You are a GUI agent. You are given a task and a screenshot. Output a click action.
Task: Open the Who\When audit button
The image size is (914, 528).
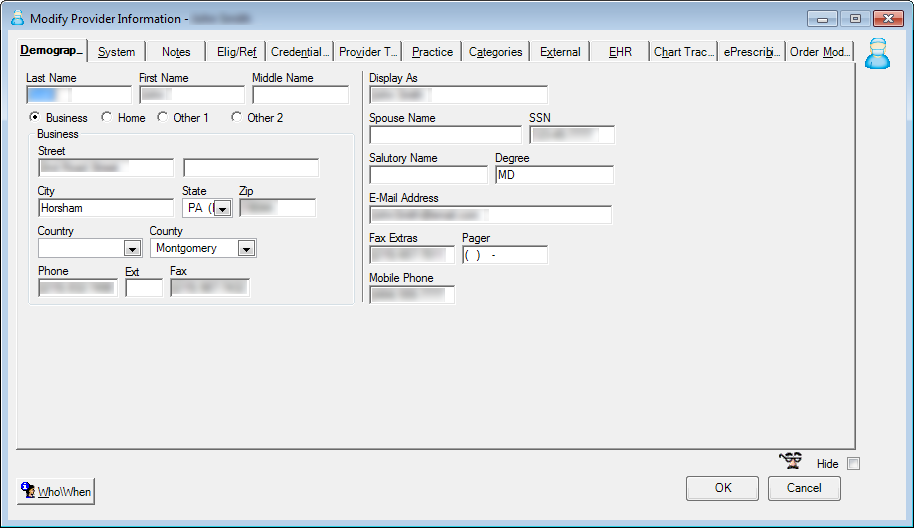pyautogui.click(x=57, y=491)
